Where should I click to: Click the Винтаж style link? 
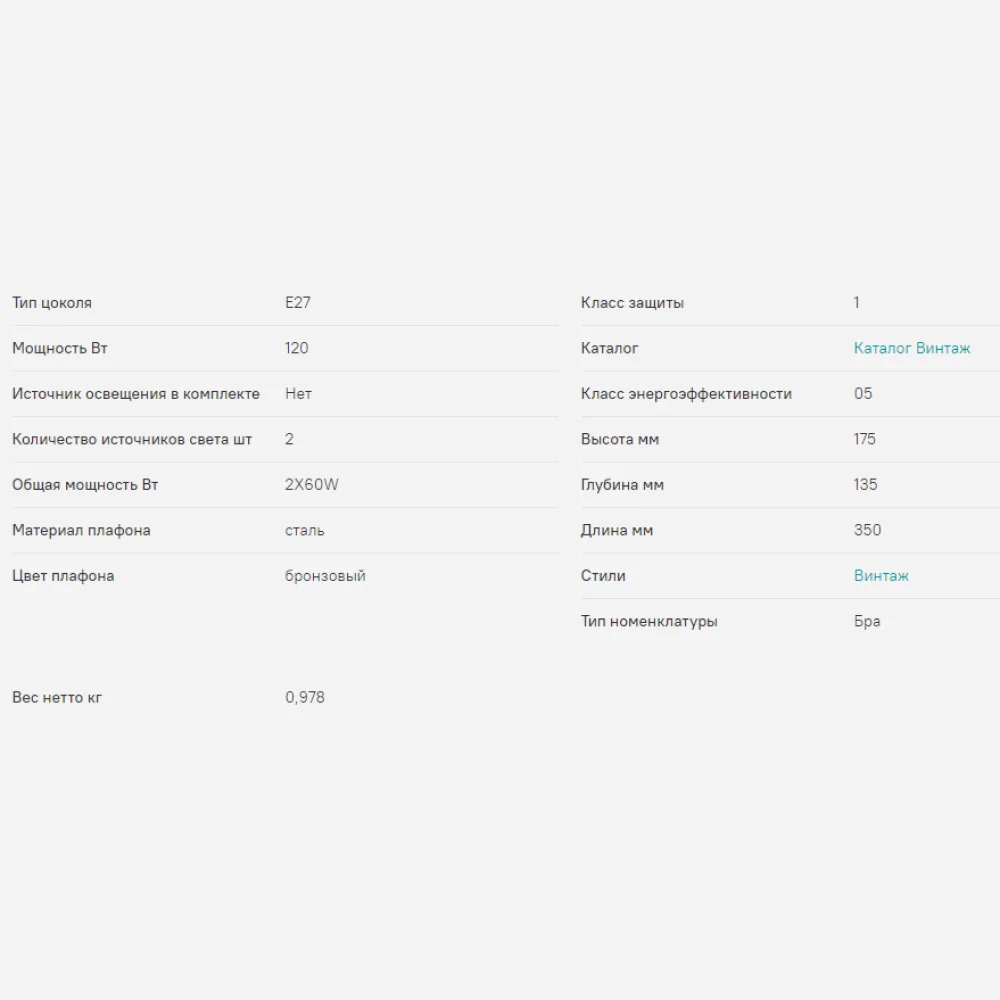[x=881, y=576]
